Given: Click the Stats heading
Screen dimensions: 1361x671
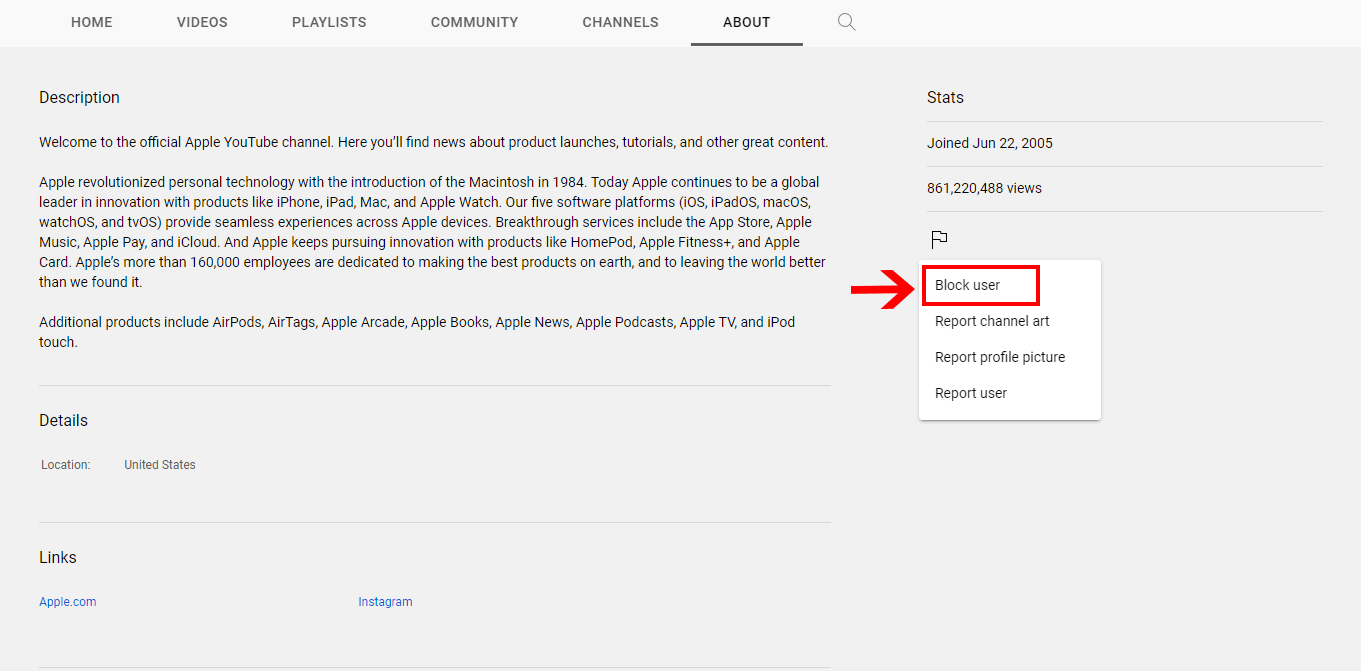Looking at the screenshot, I should point(944,97).
